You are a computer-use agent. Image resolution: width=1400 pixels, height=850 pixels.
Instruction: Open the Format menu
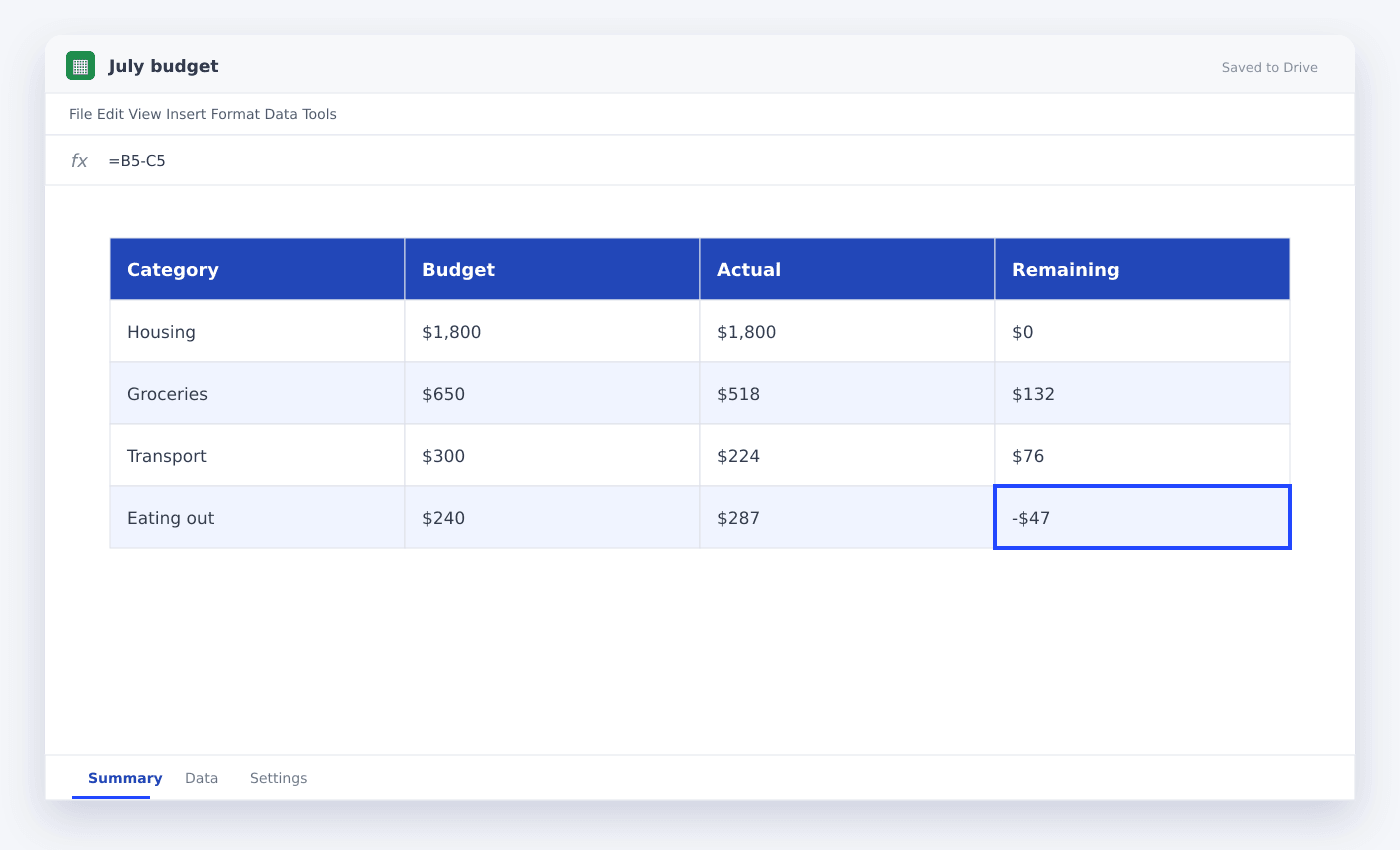[x=235, y=114]
